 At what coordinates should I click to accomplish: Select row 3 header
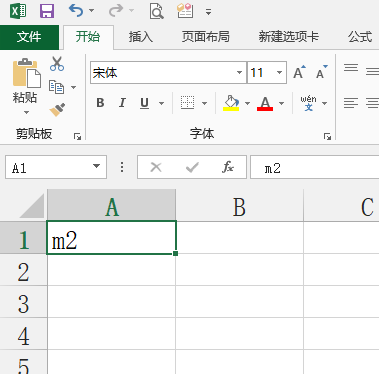pos(23,302)
